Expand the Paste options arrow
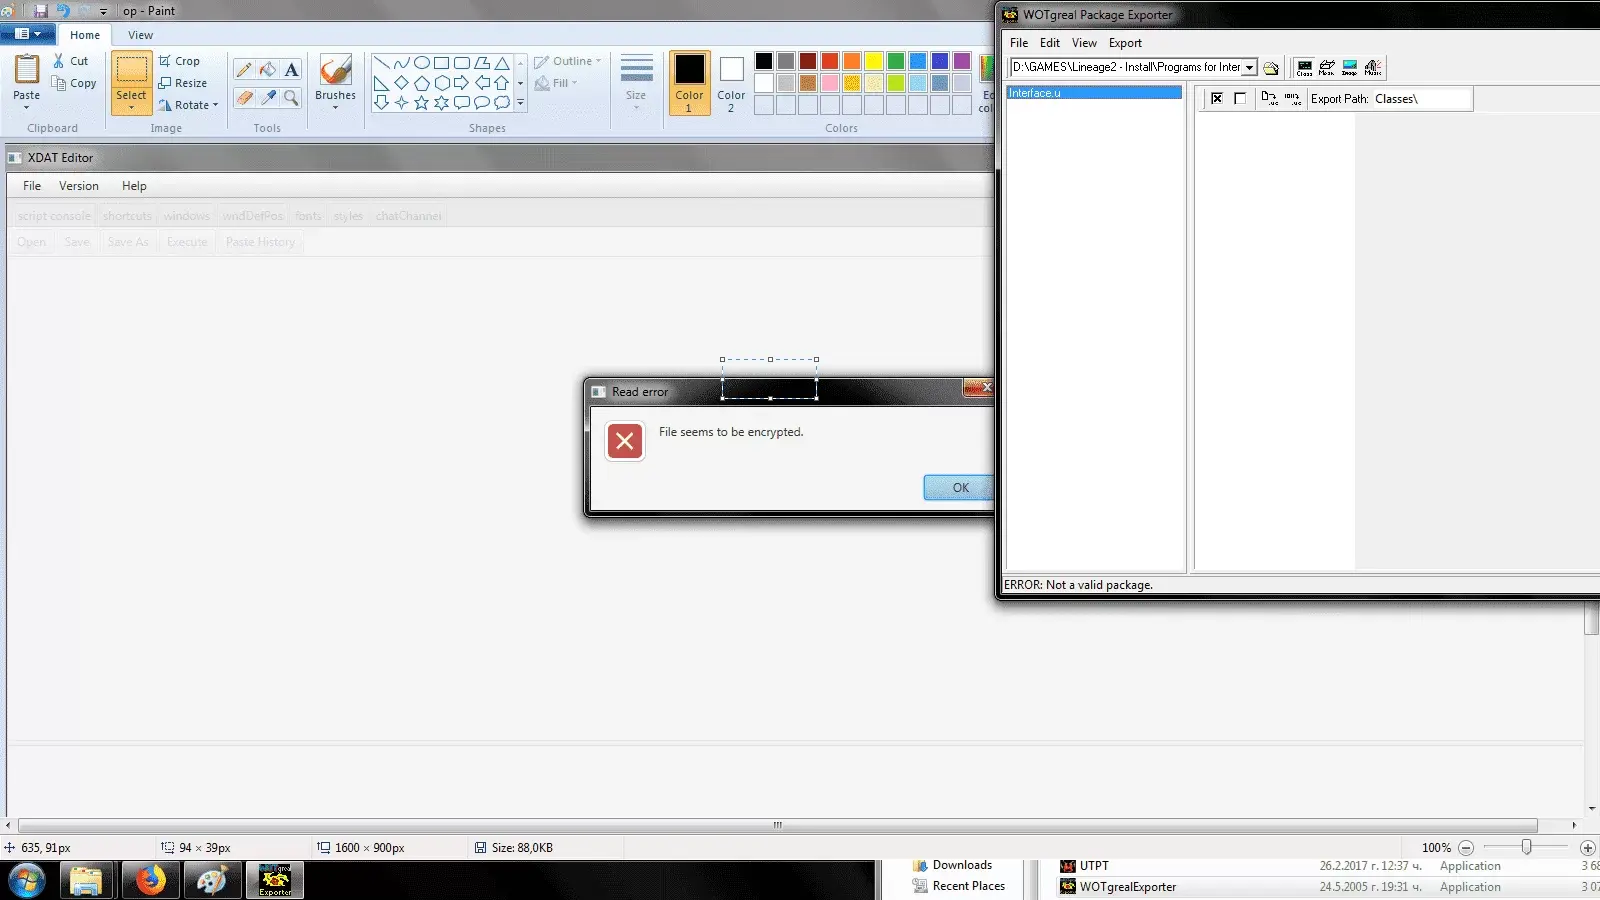The width and height of the screenshot is (1600, 900). click(x=27, y=107)
